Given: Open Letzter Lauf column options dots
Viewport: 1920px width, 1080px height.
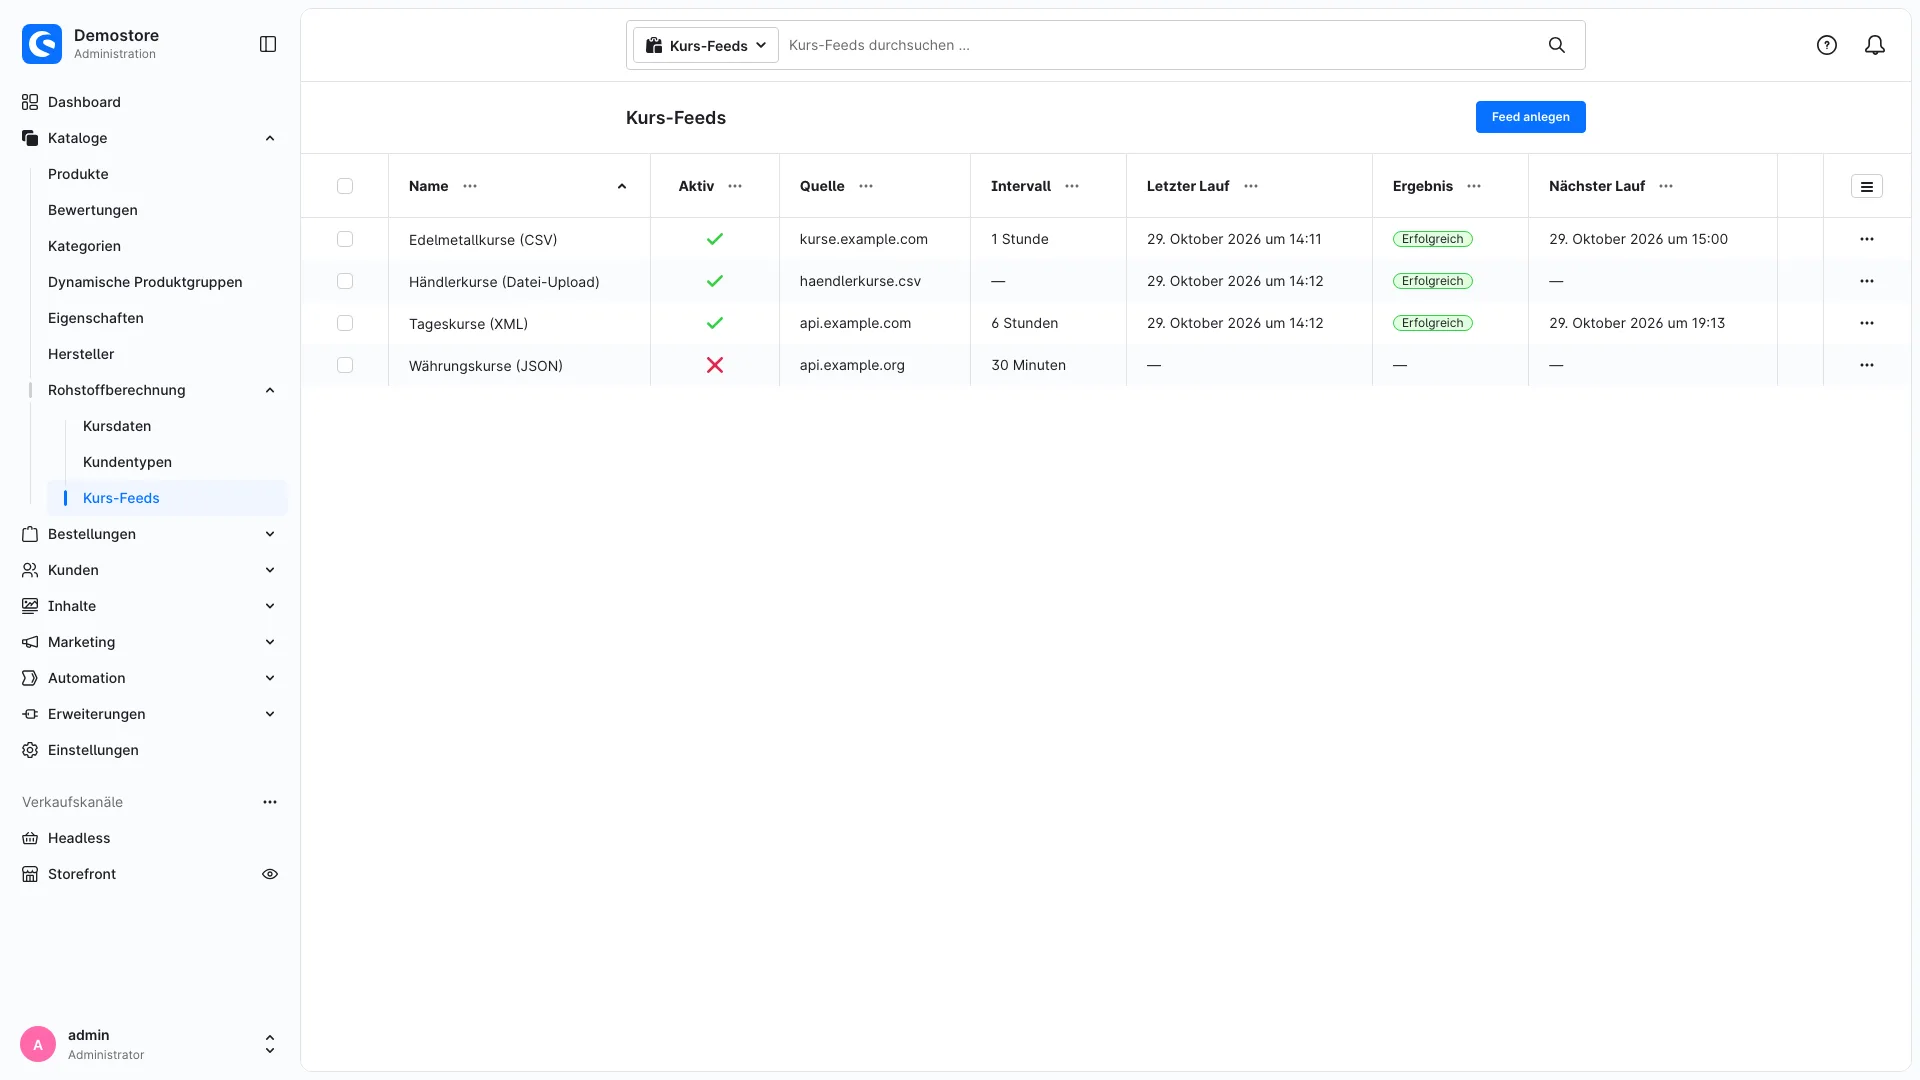Looking at the screenshot, I should coord(1251,186).
